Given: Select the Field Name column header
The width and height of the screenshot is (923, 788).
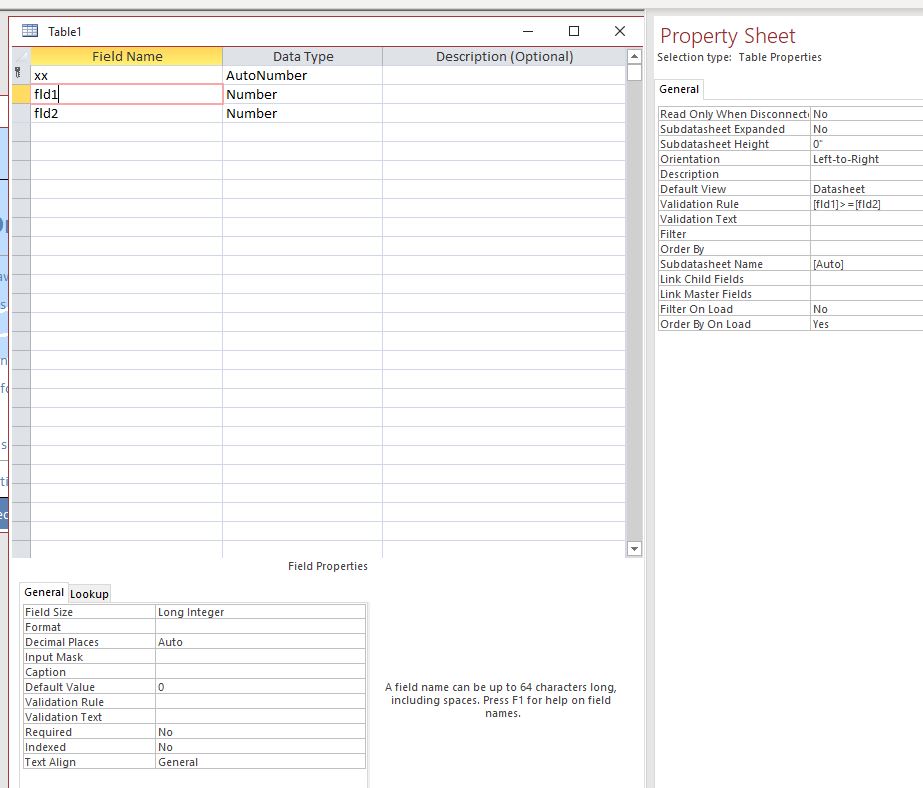Looking at the screenshot, I should pyautogui.click(x=127, y=56).
